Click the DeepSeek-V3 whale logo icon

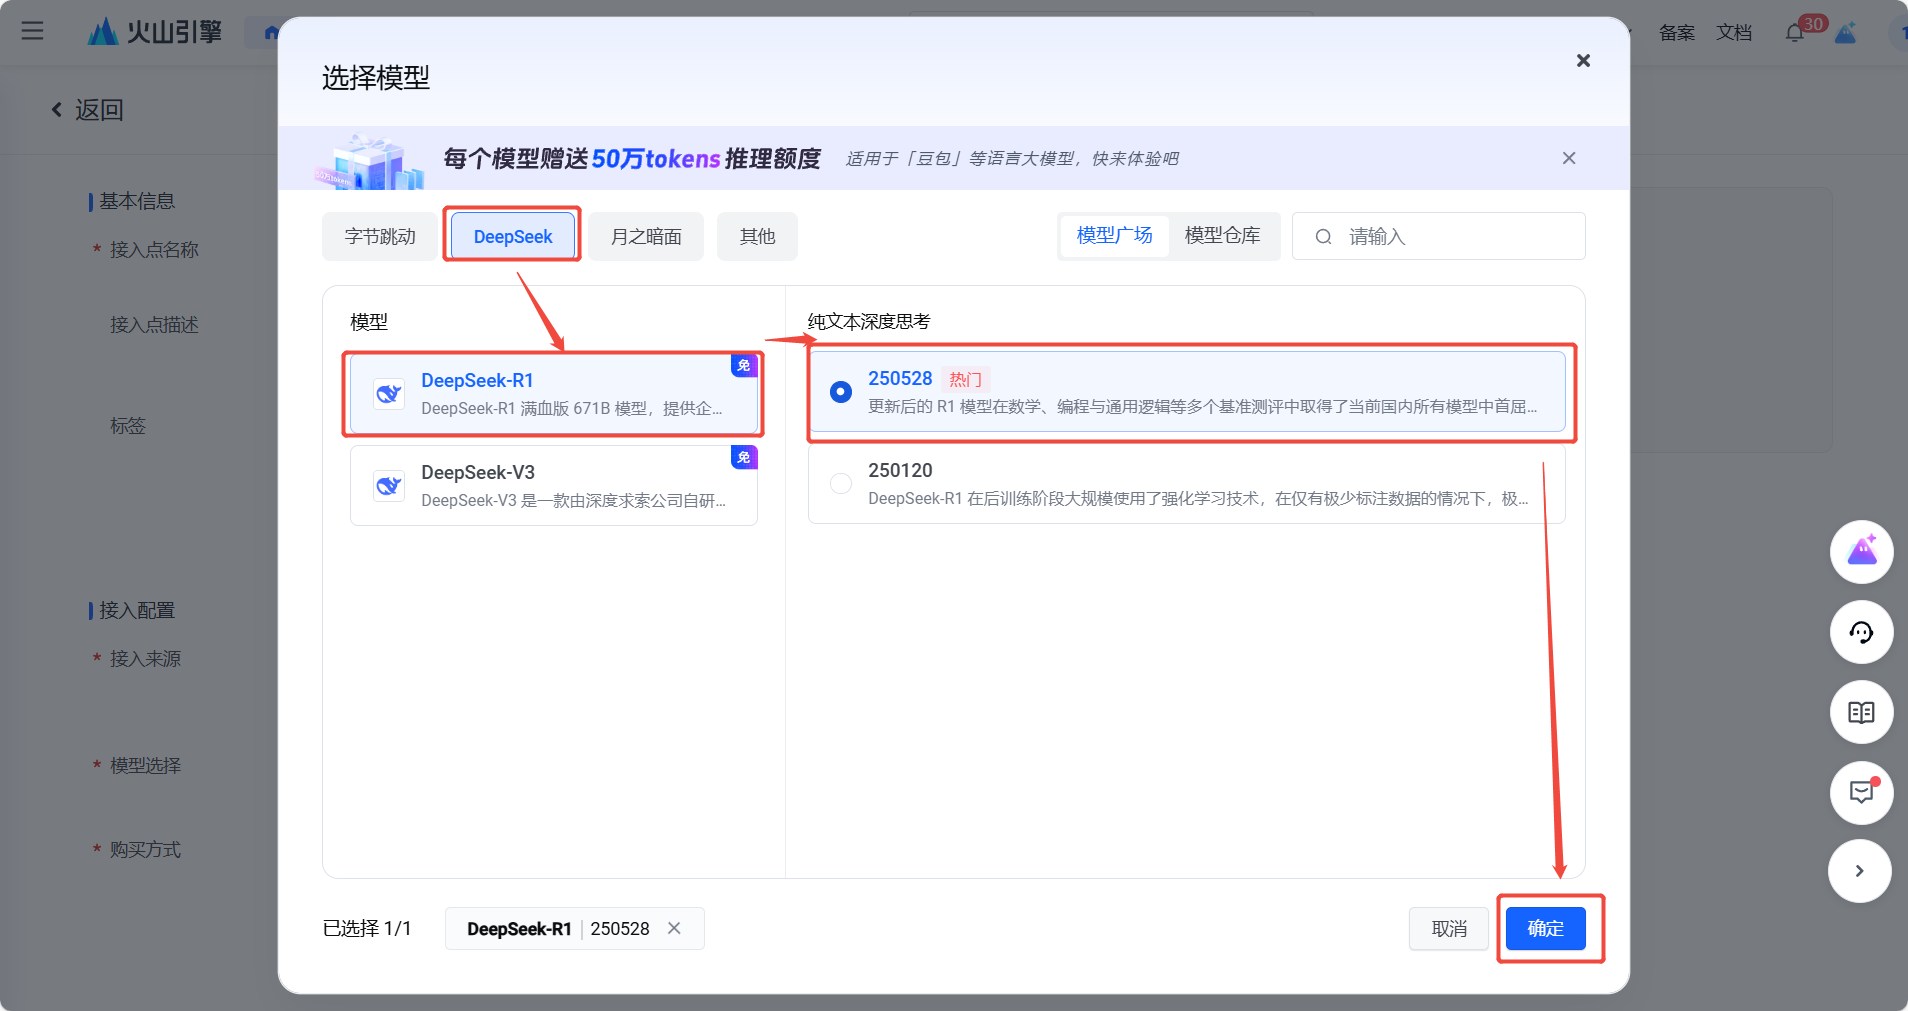pos(389,486)
